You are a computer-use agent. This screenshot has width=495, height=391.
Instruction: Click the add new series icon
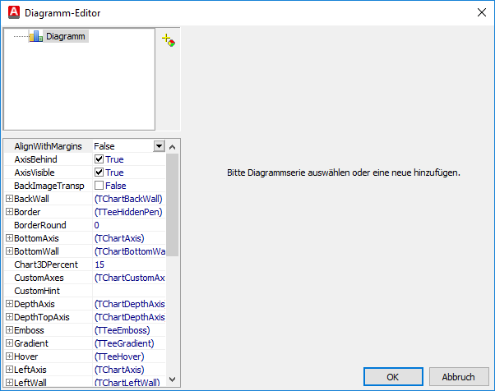(x=168, y=40)
